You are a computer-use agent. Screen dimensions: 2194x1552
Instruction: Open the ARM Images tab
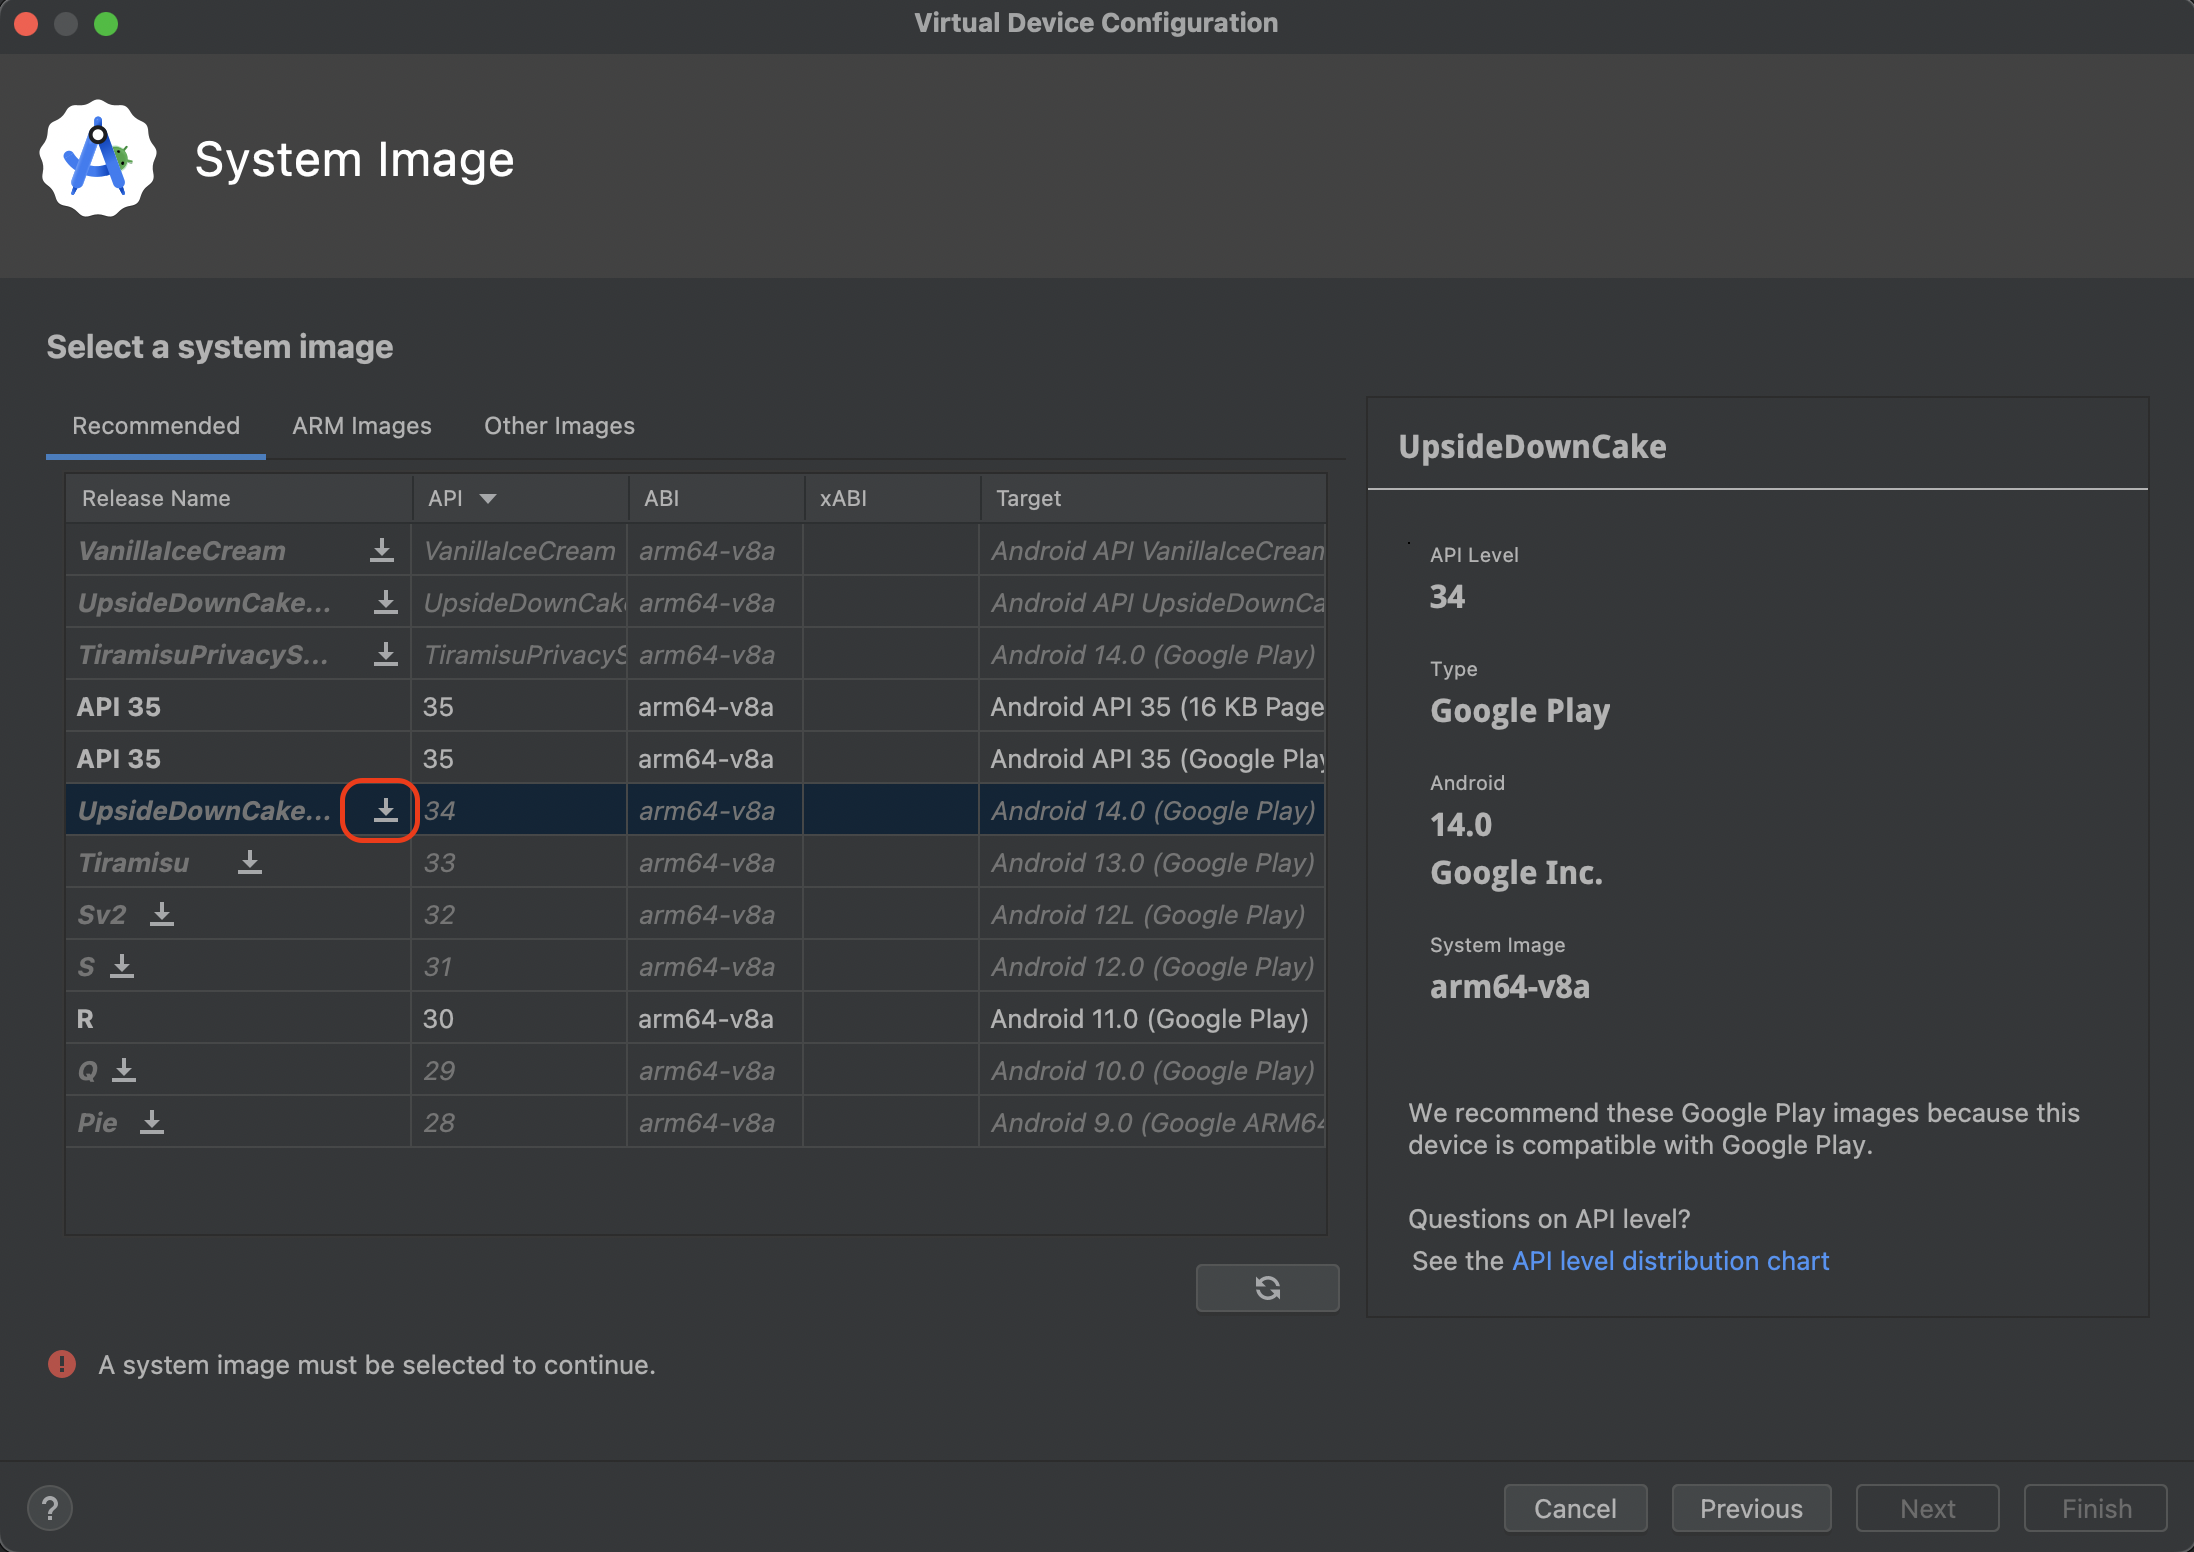(x=362, y=426)
